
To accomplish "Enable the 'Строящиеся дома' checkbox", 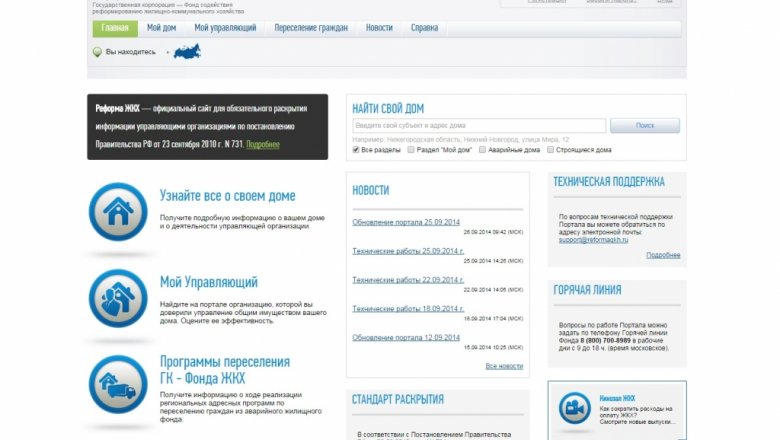I will (550, 150).
